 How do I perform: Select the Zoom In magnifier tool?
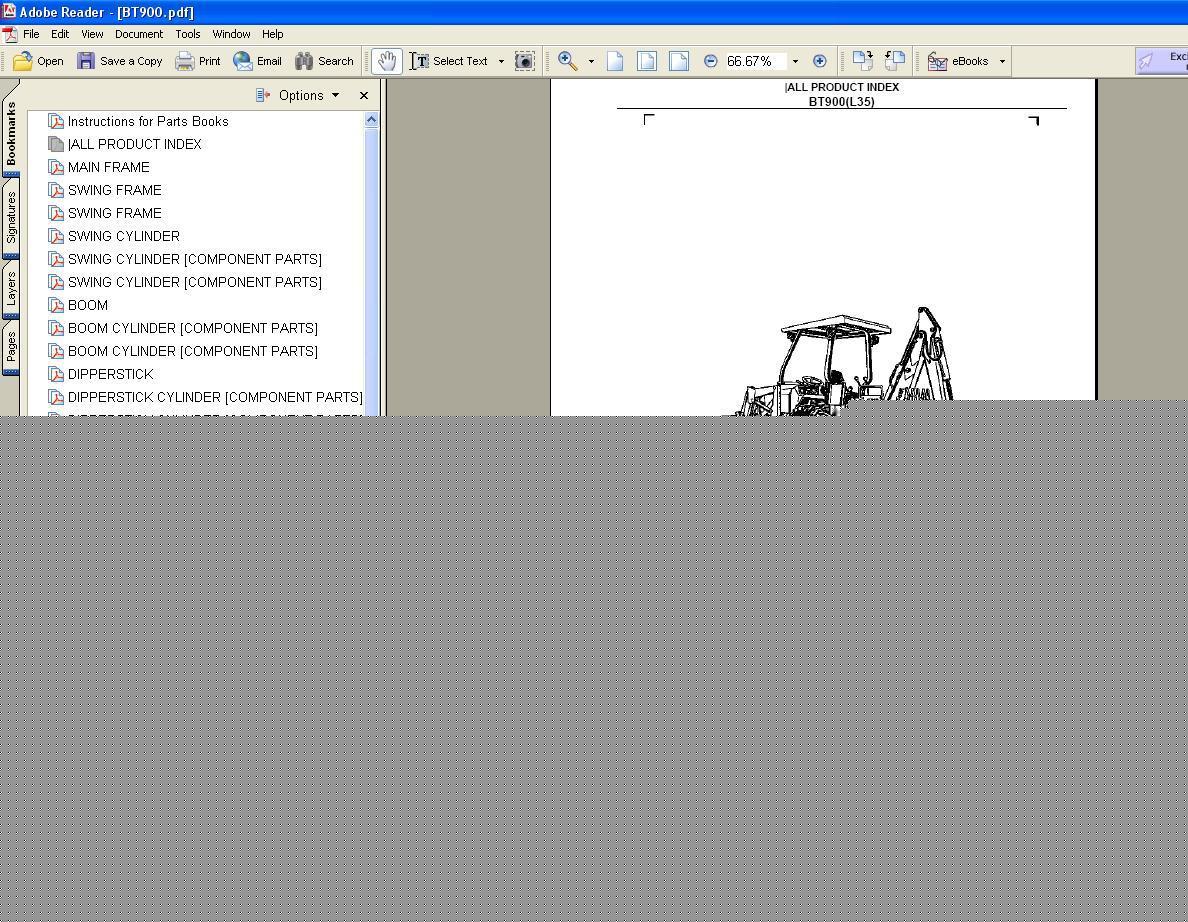[x=567, y=61]
